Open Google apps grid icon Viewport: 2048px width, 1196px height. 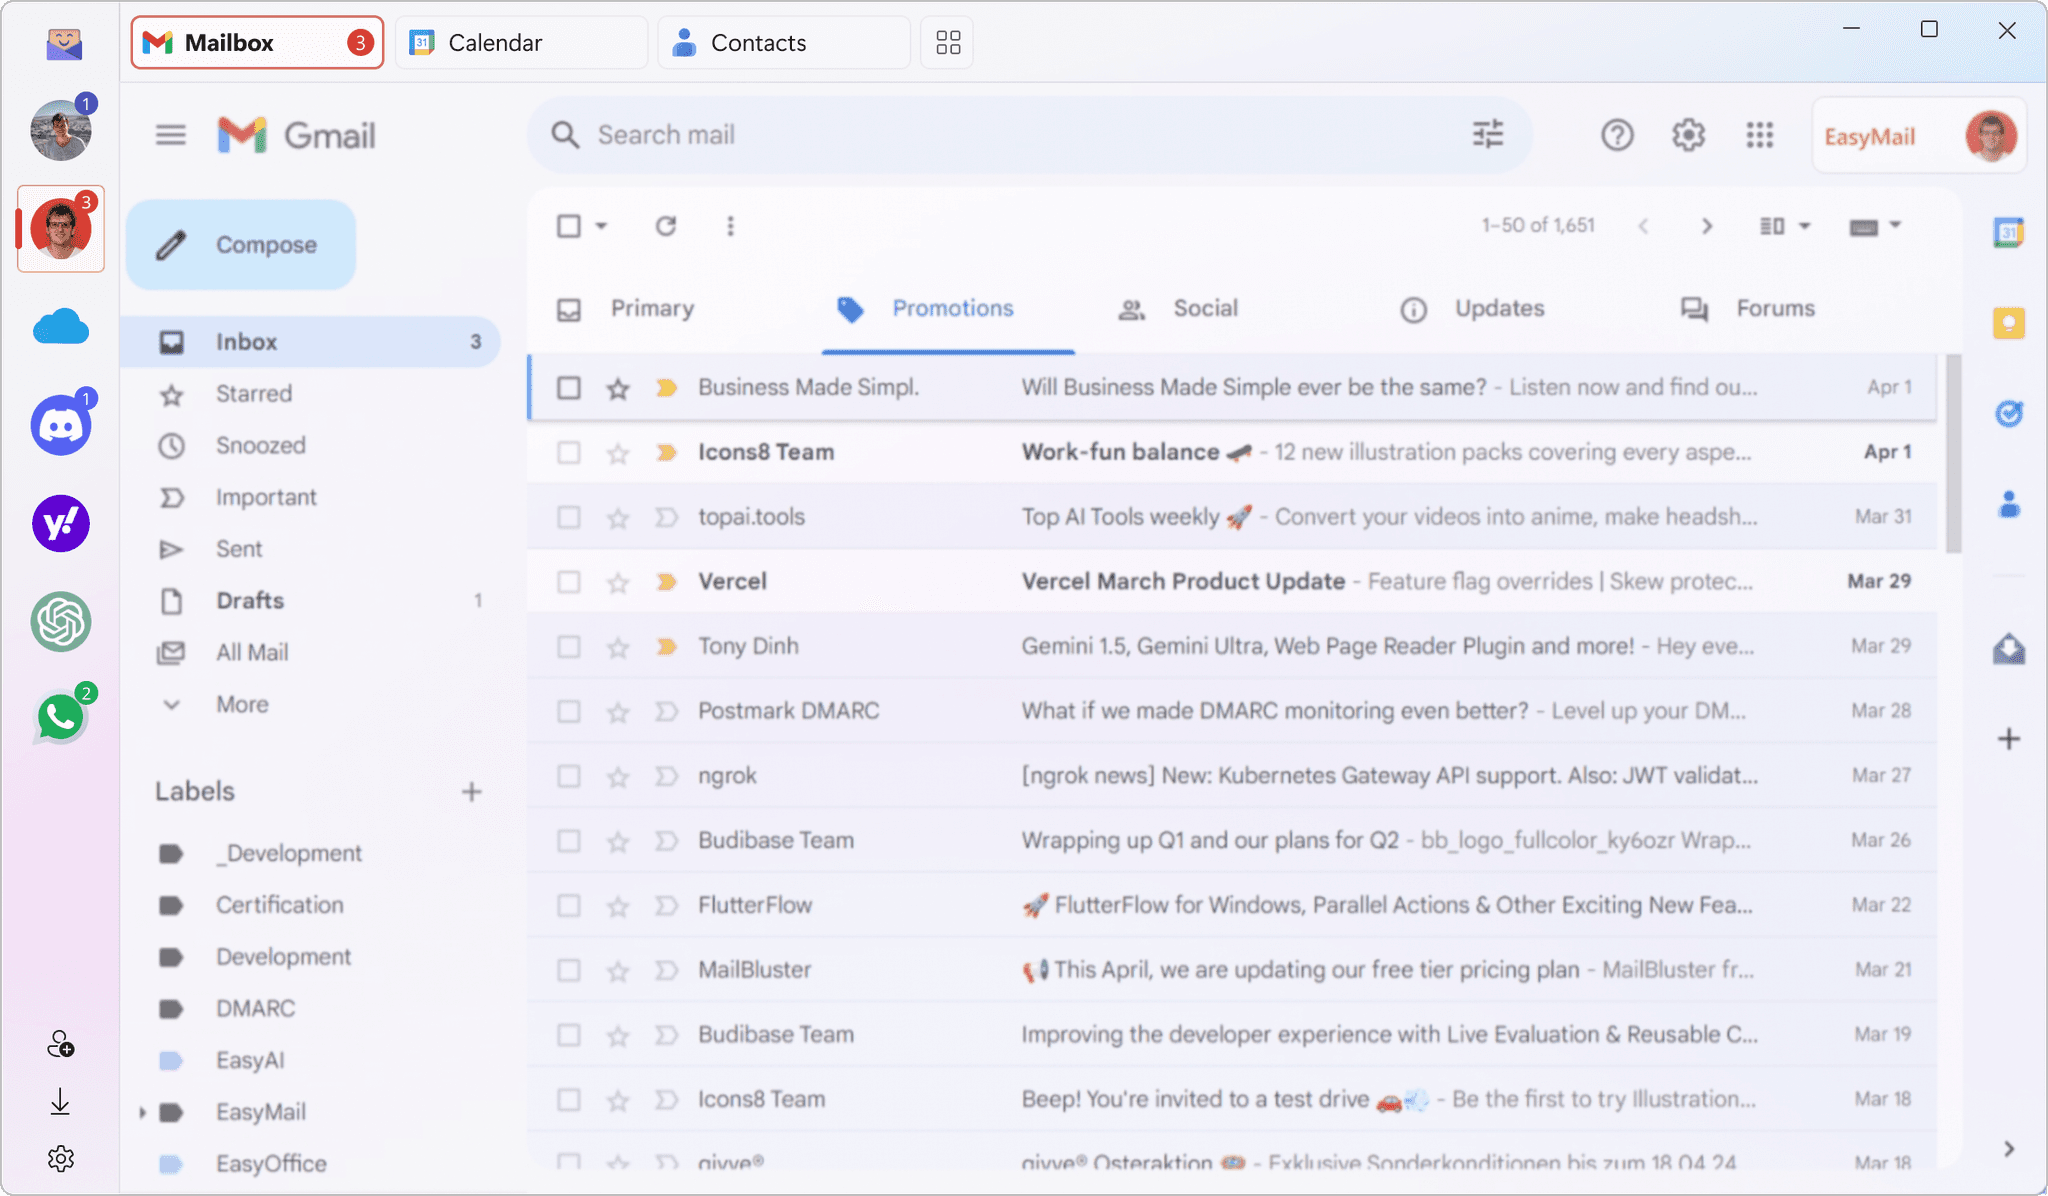[x=1760, y=135]
